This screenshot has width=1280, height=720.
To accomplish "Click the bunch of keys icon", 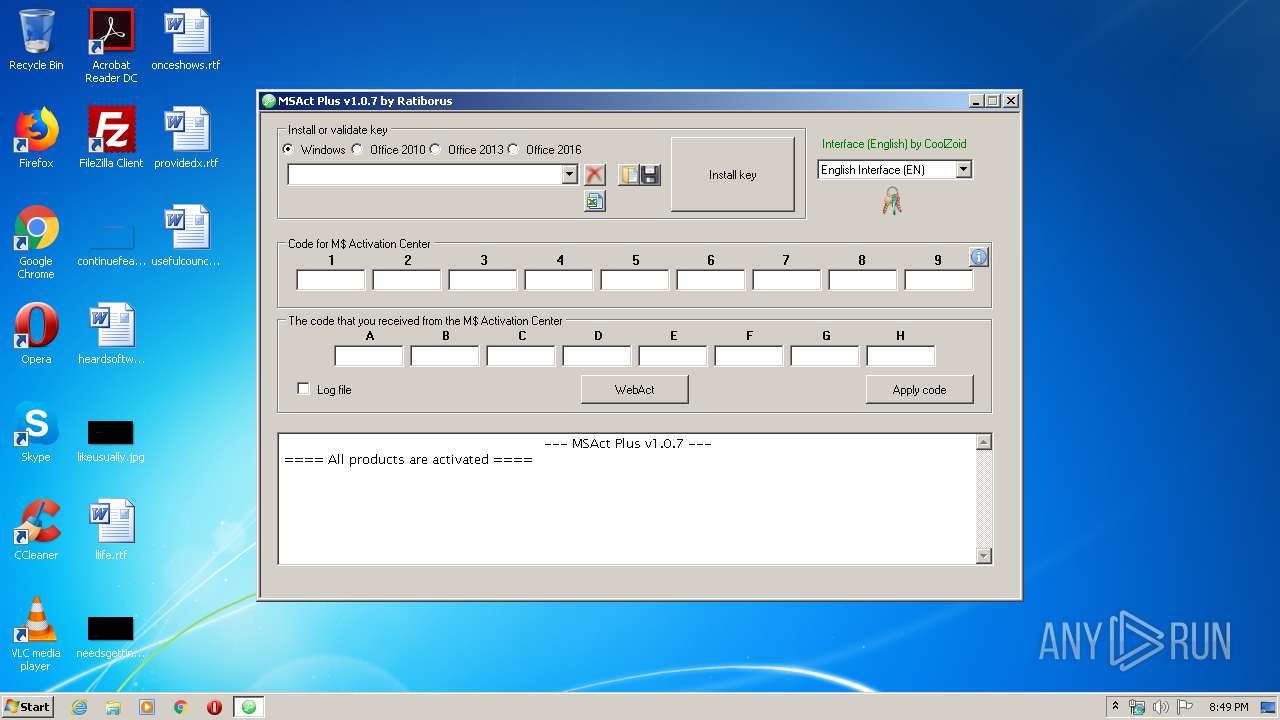I will coord(892,201).
